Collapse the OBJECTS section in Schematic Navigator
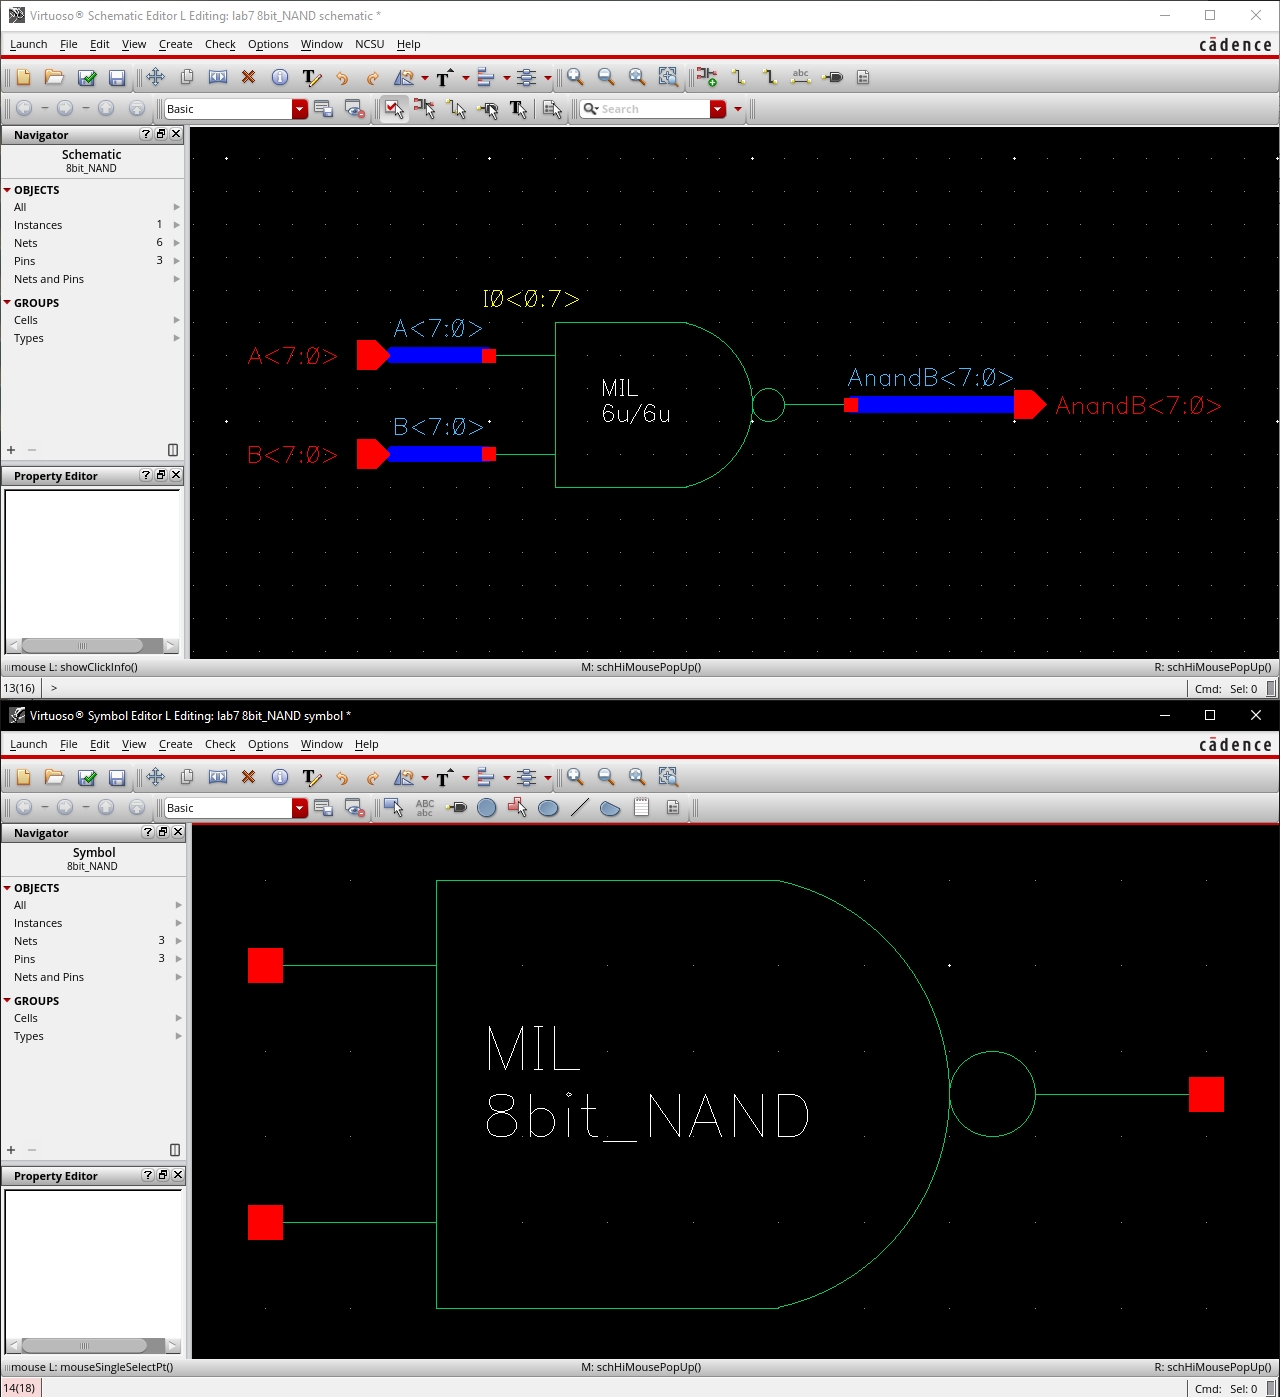The image size is (1280, 1397). click(7, 190)
